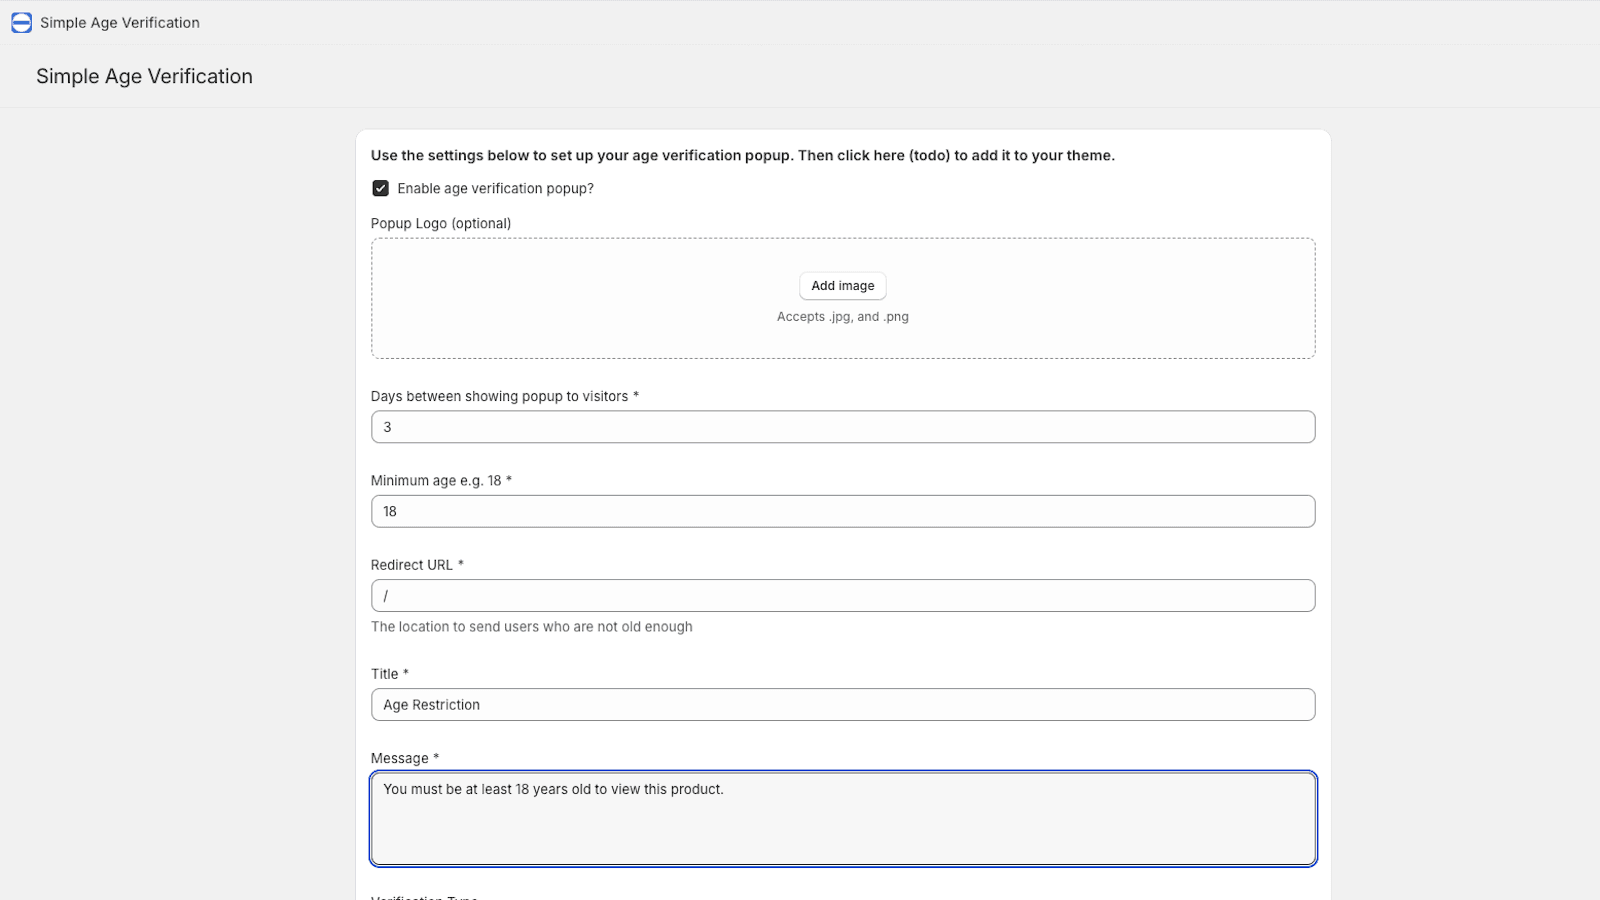
Task: Click the Simple Age Verification app logo icon
Action: (21, 22)
